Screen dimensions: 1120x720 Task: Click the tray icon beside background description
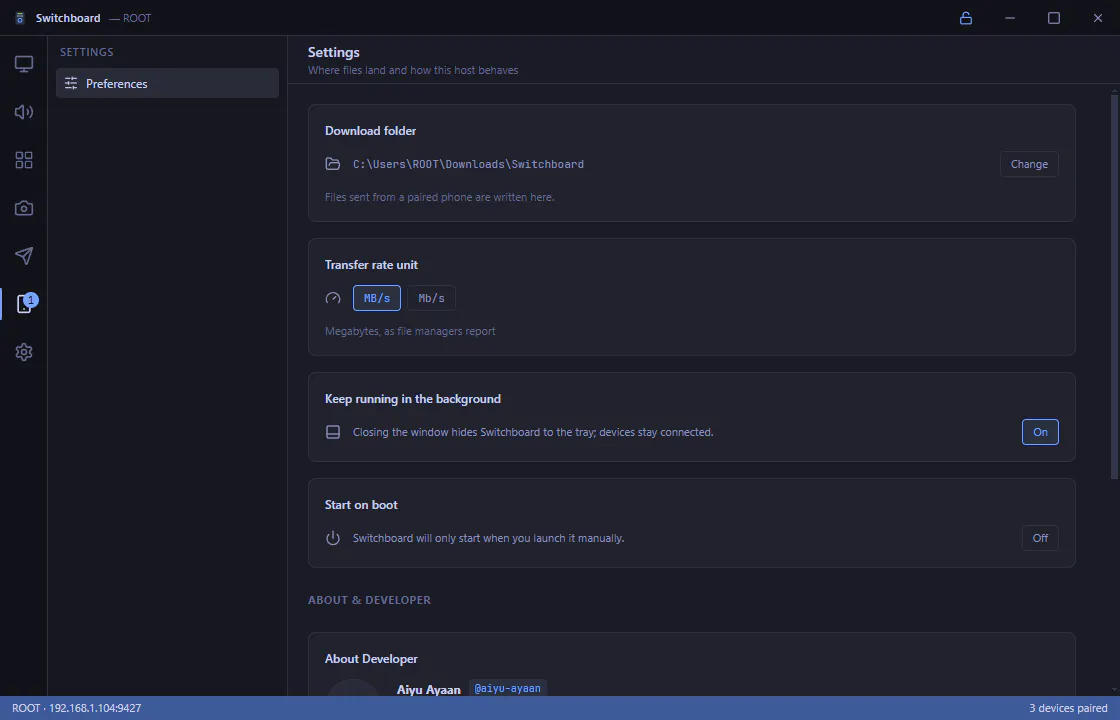tap(333, 432)
